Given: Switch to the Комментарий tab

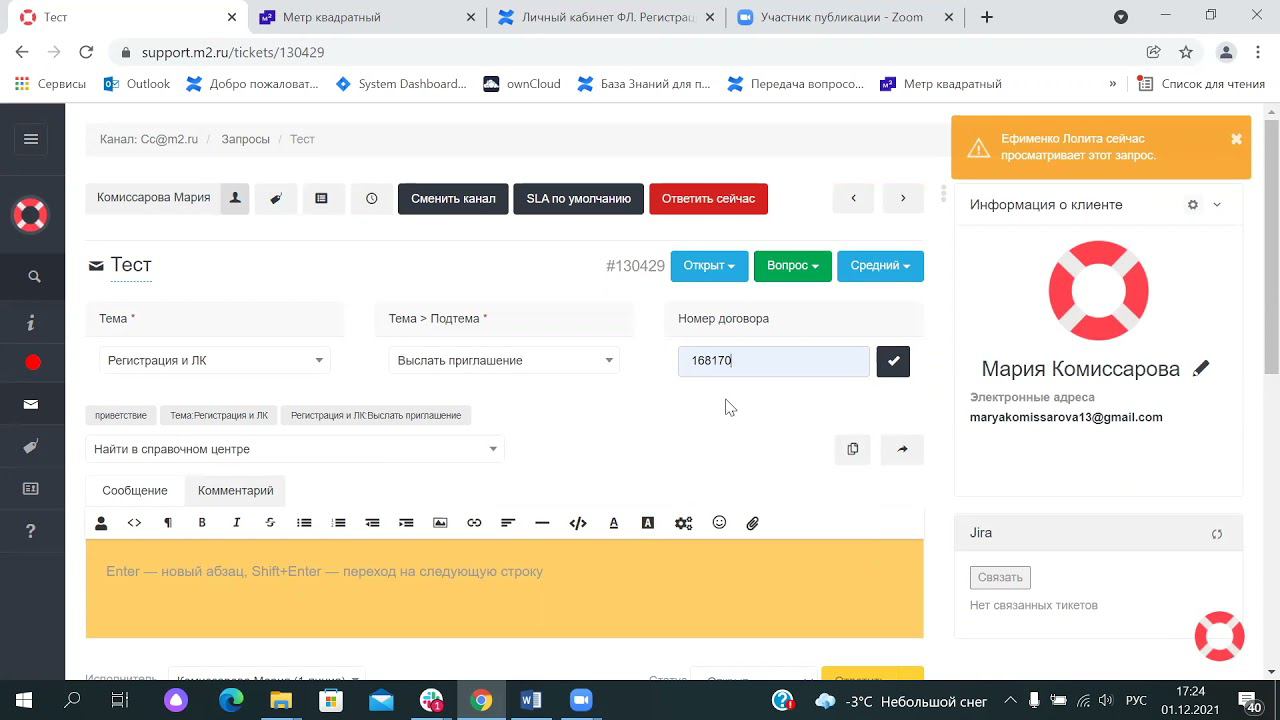Looking at the screenshot, I should pyautogui.click(x=236, y=491).
